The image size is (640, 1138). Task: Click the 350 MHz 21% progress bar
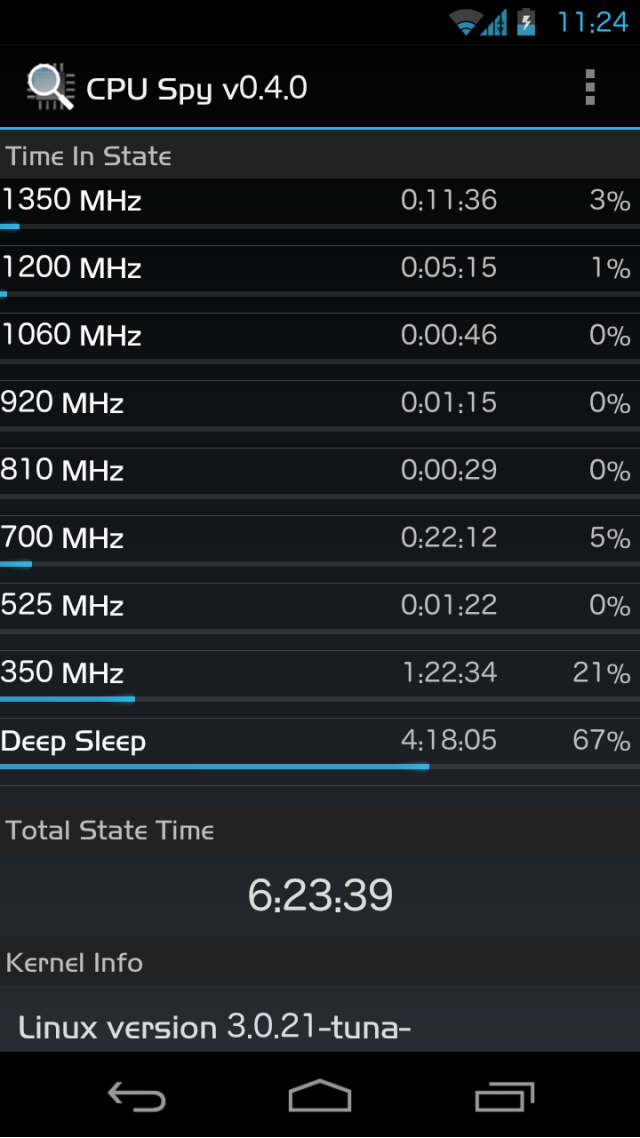320,699
